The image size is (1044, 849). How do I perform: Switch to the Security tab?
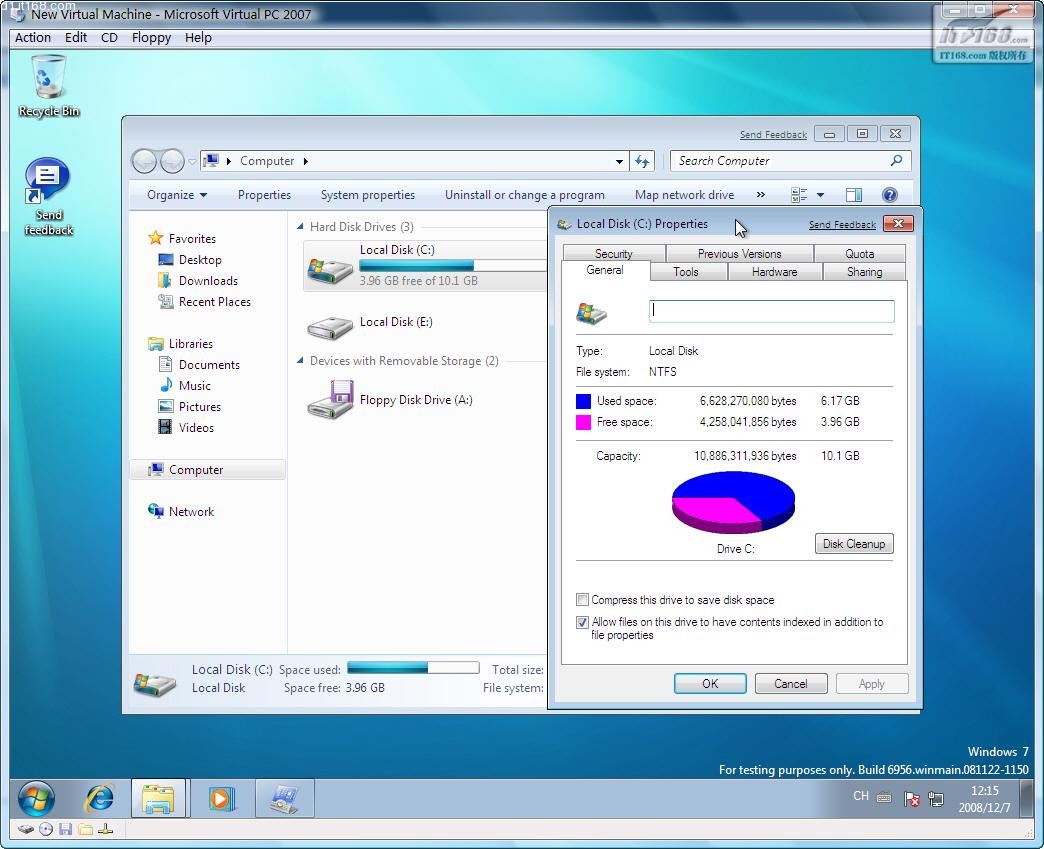click(613, 254)
